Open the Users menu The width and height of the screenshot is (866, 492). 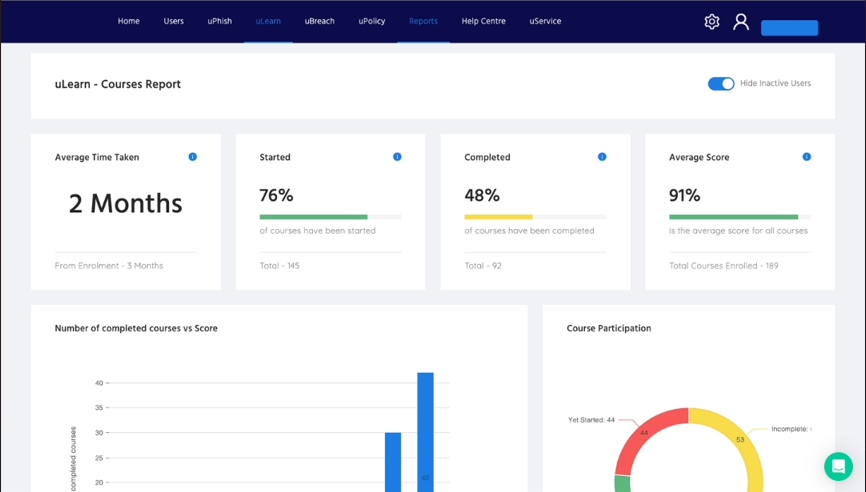173,21
